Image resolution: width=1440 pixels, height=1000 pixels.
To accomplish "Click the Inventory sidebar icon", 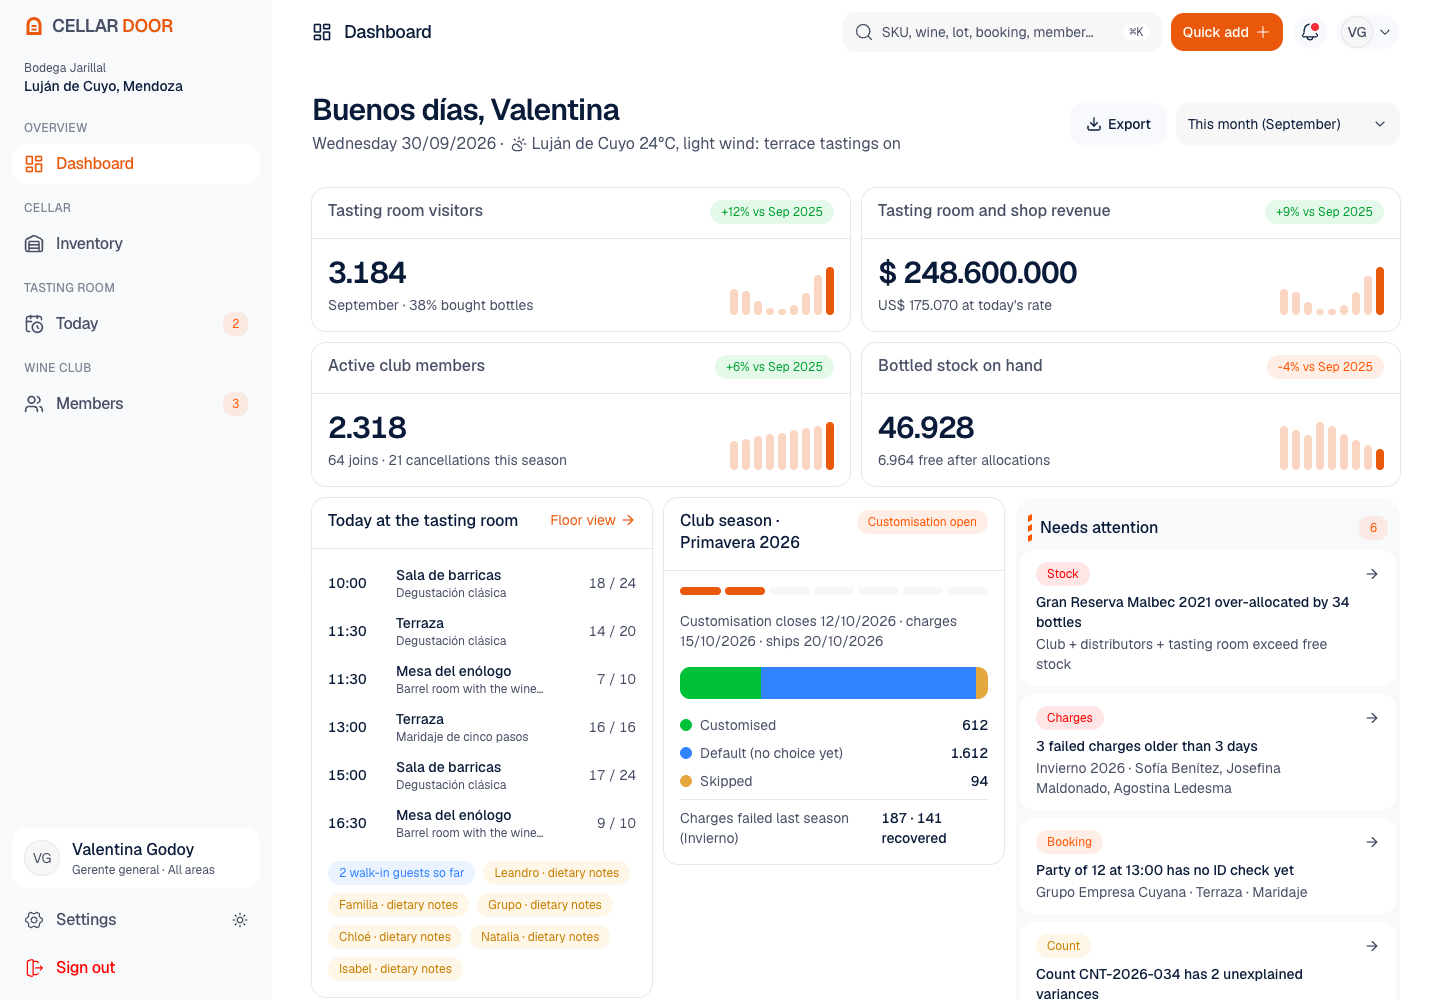I will [x=34, y=244].
